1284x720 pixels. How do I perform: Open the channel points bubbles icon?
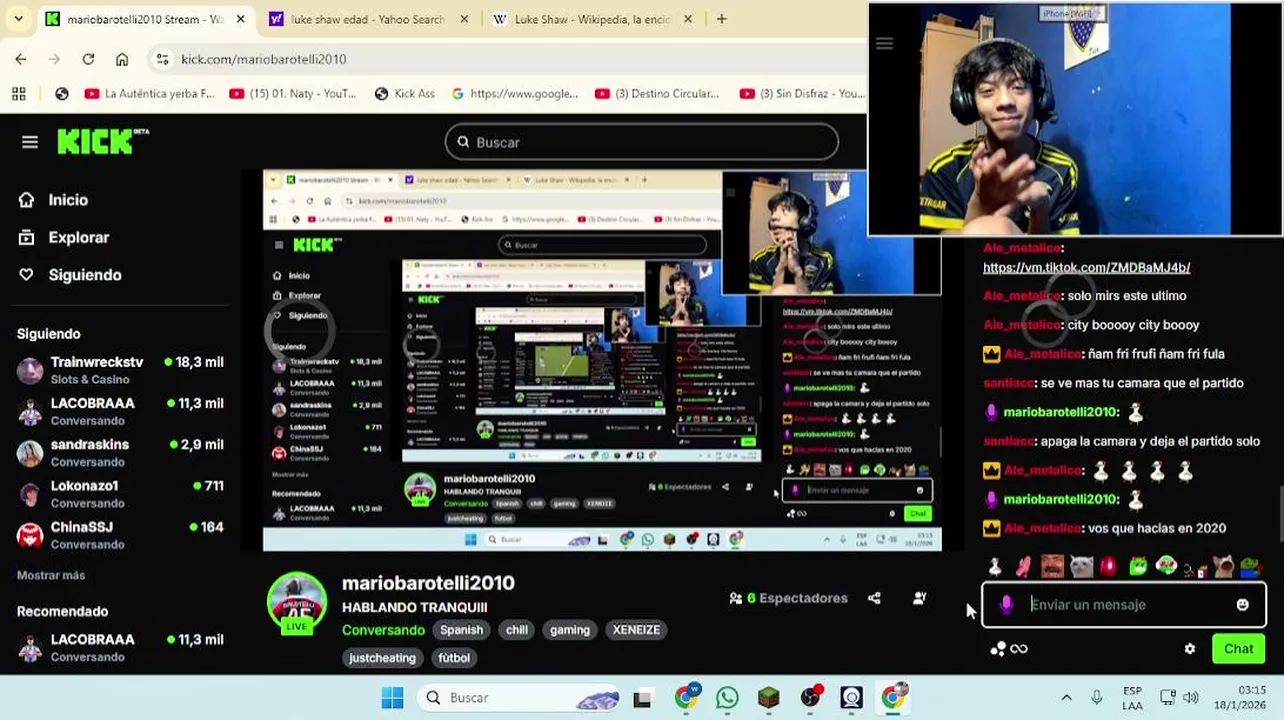tap(998, 649)
